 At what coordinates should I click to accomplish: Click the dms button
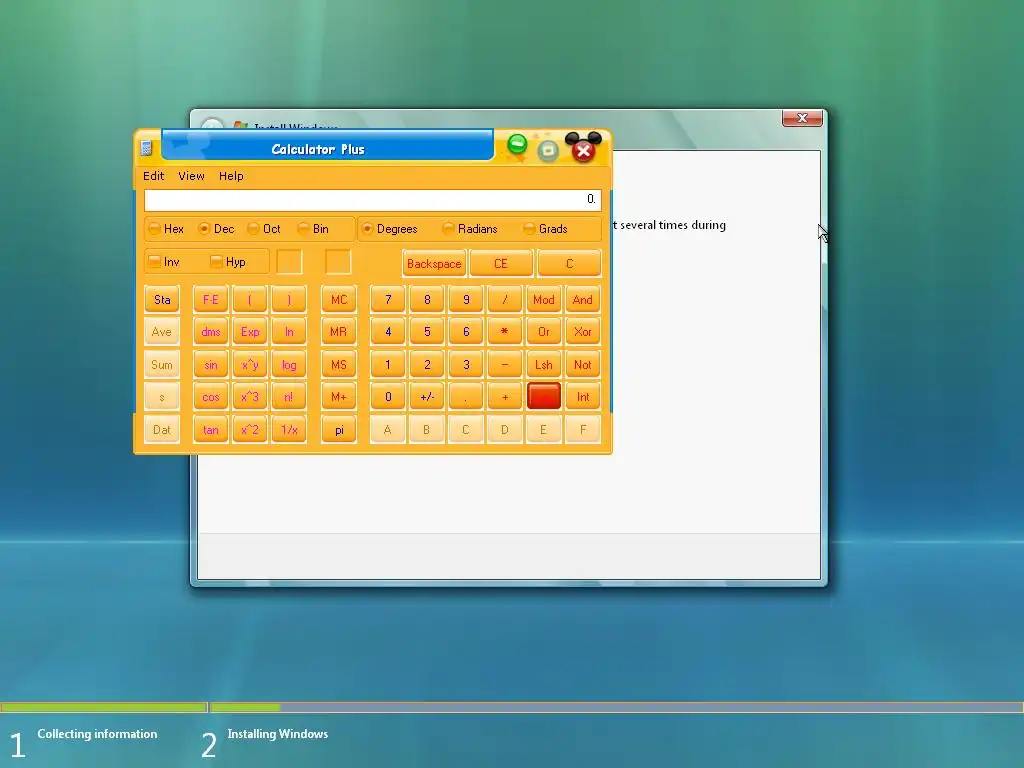(x=211, y=332)
